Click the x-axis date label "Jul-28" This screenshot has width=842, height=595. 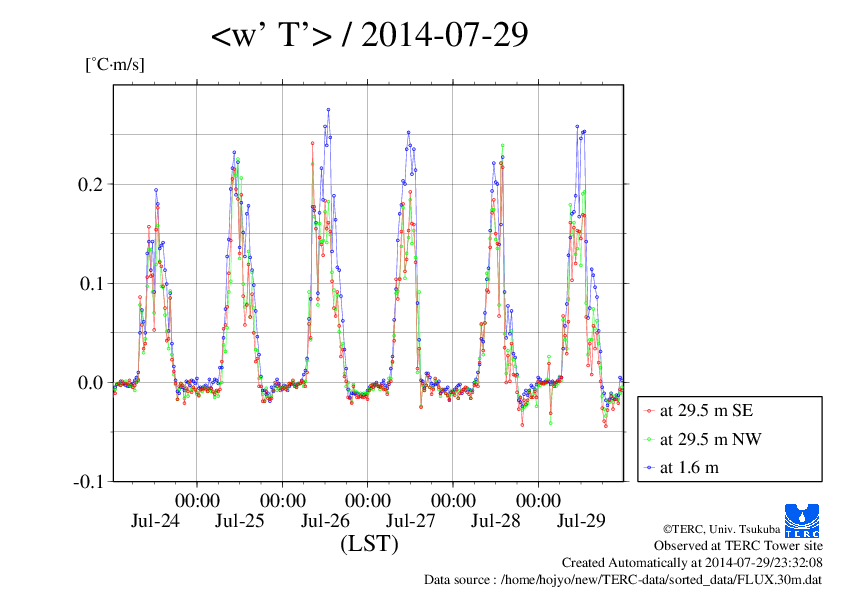(496, 520)
